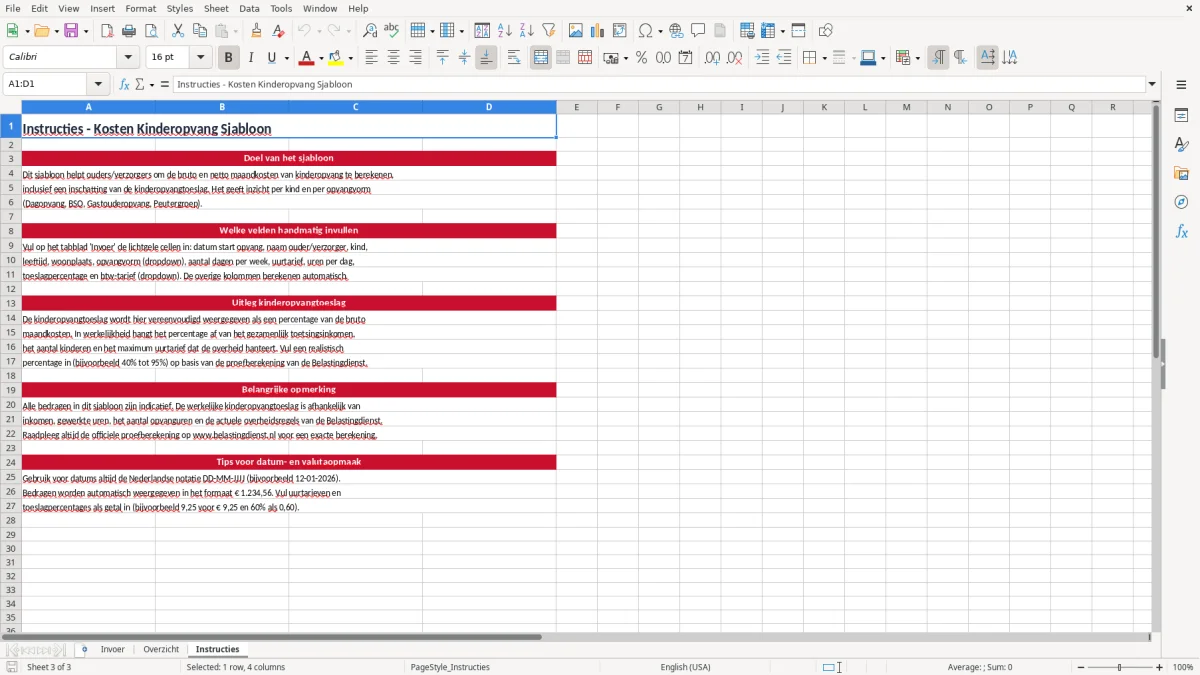This screenshot has width=1200, height=675.
Task: Open the Sidebar Styles panel
Action: pos(1181,144)
